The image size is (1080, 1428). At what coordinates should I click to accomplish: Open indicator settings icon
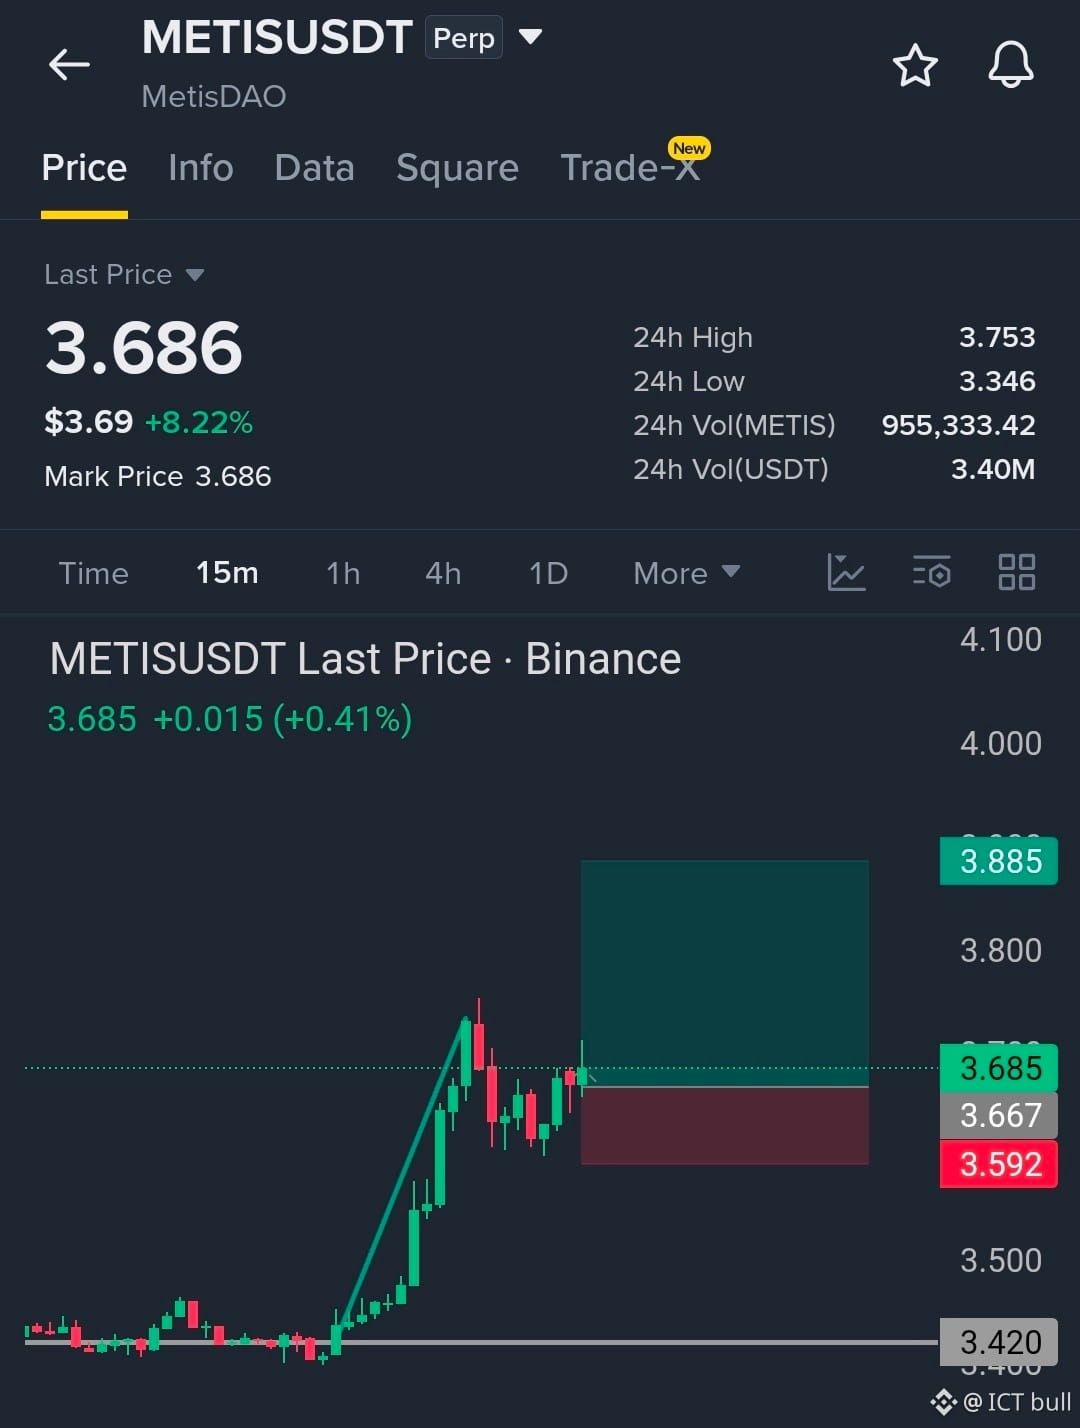931,572
